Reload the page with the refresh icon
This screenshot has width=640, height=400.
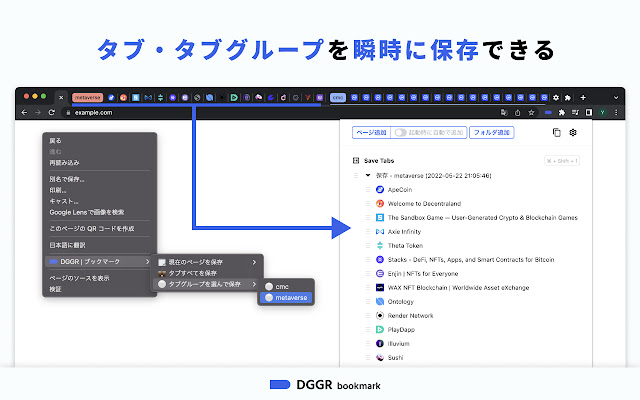tap(51, 112)
